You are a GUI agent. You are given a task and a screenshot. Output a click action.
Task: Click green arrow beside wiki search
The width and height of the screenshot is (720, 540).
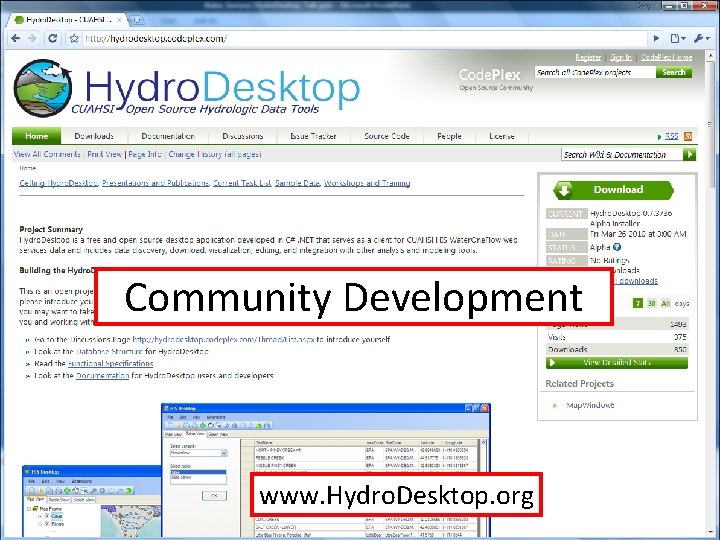689,155
